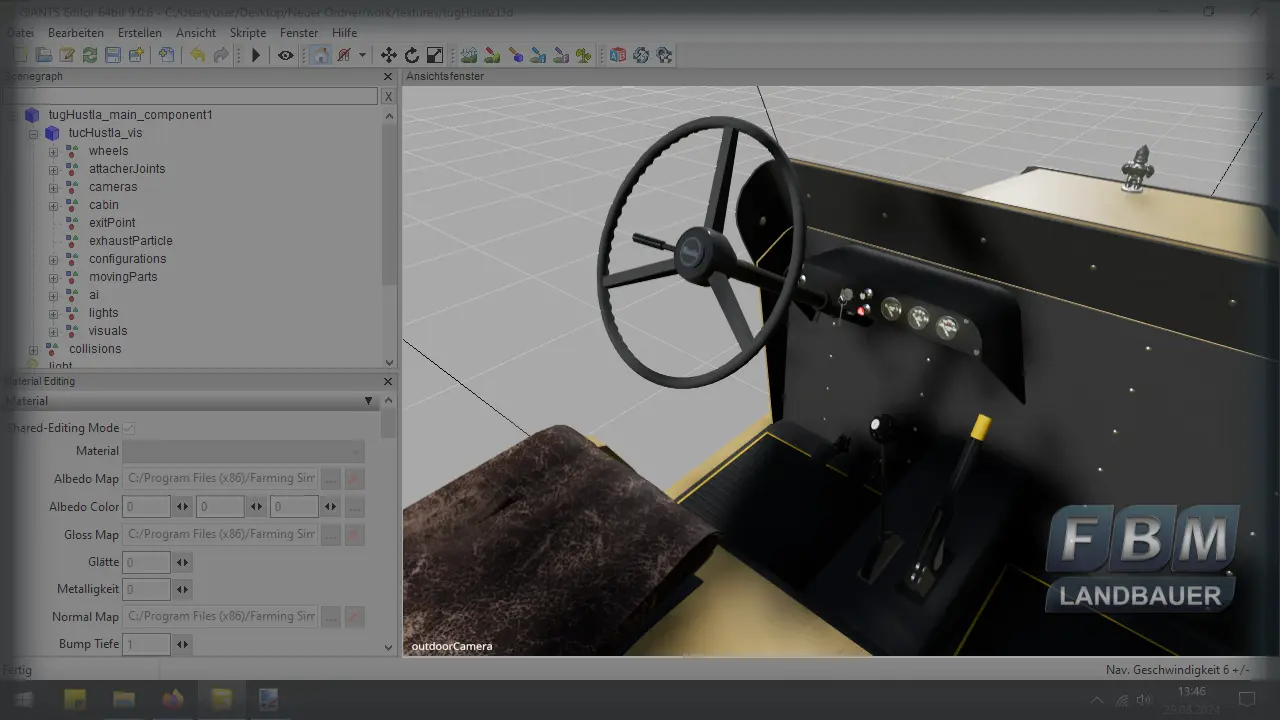The width and height of the screenshot is (1280, 720).
Task: Click the Redo arrow icon
Action: pos(221,55)
